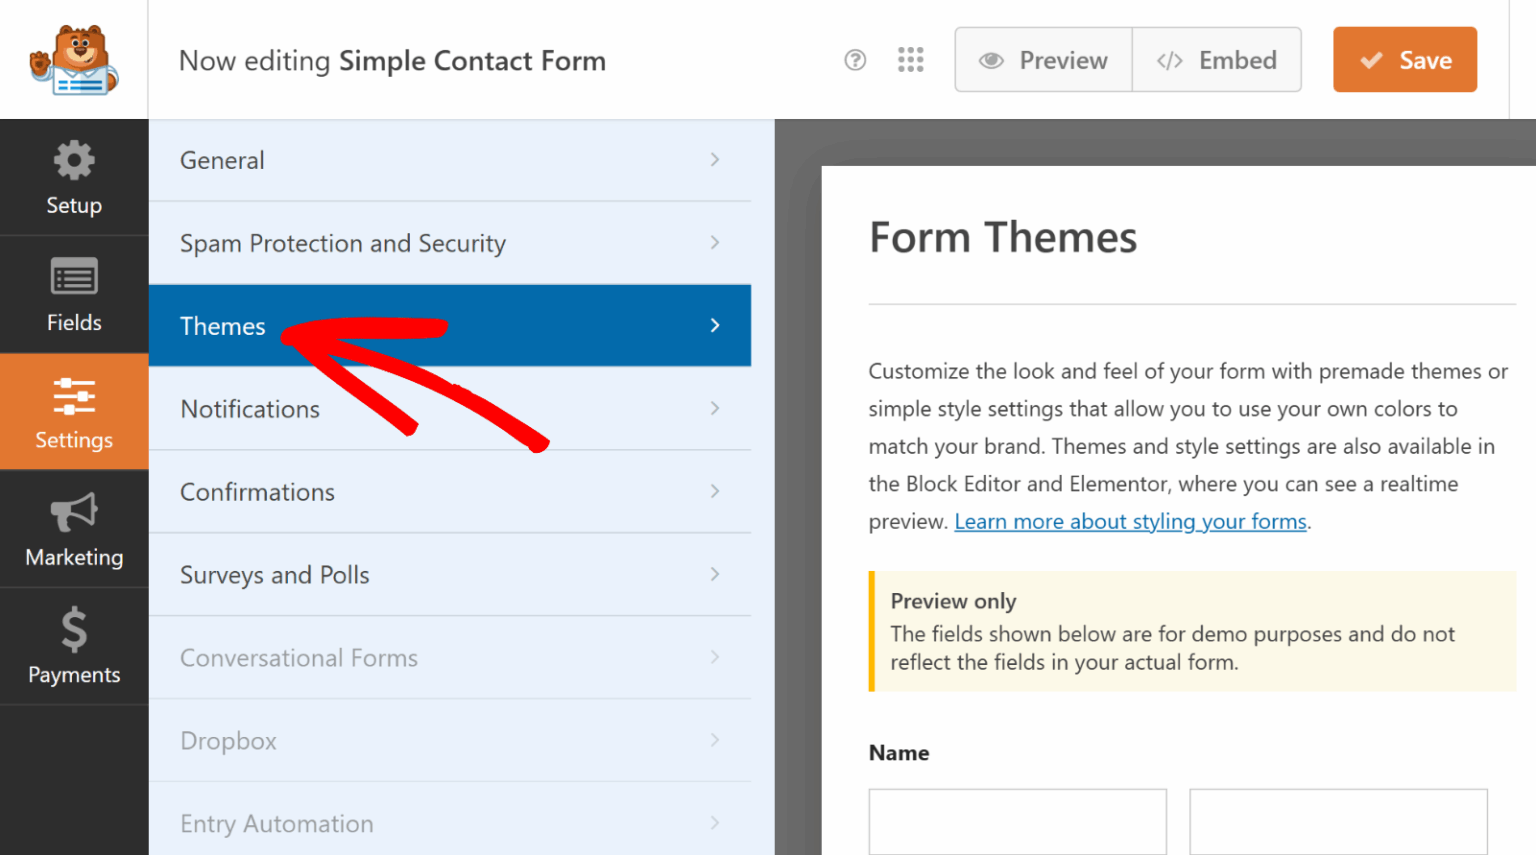Click the apps grid icon near Preview
This screenshot has height=855, width=1536.
(x=911, y=60)
